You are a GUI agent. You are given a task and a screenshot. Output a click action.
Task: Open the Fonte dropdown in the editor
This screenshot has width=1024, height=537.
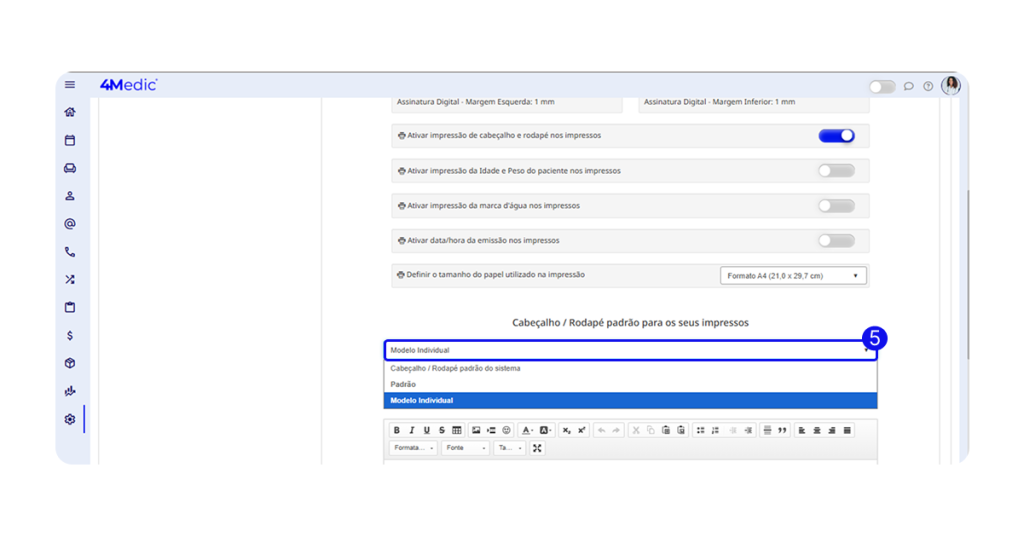pyautogui.click(x=466, y=448)
